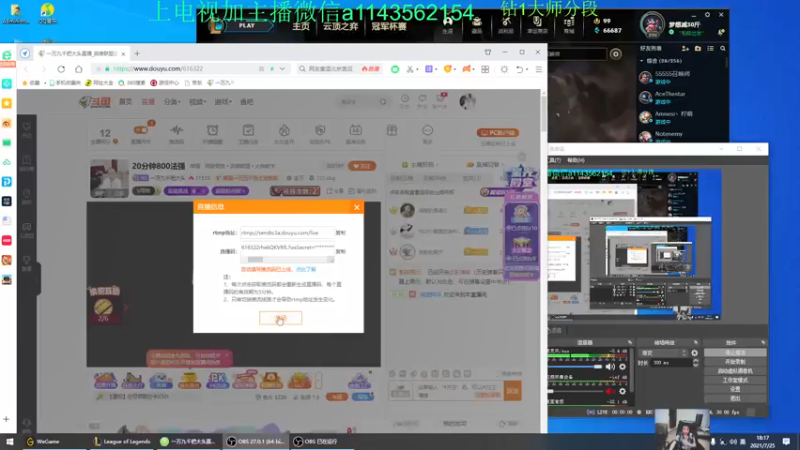Open the Windows Start menu
The width and height of the screenshot is (800, 450).
[9, 441]
